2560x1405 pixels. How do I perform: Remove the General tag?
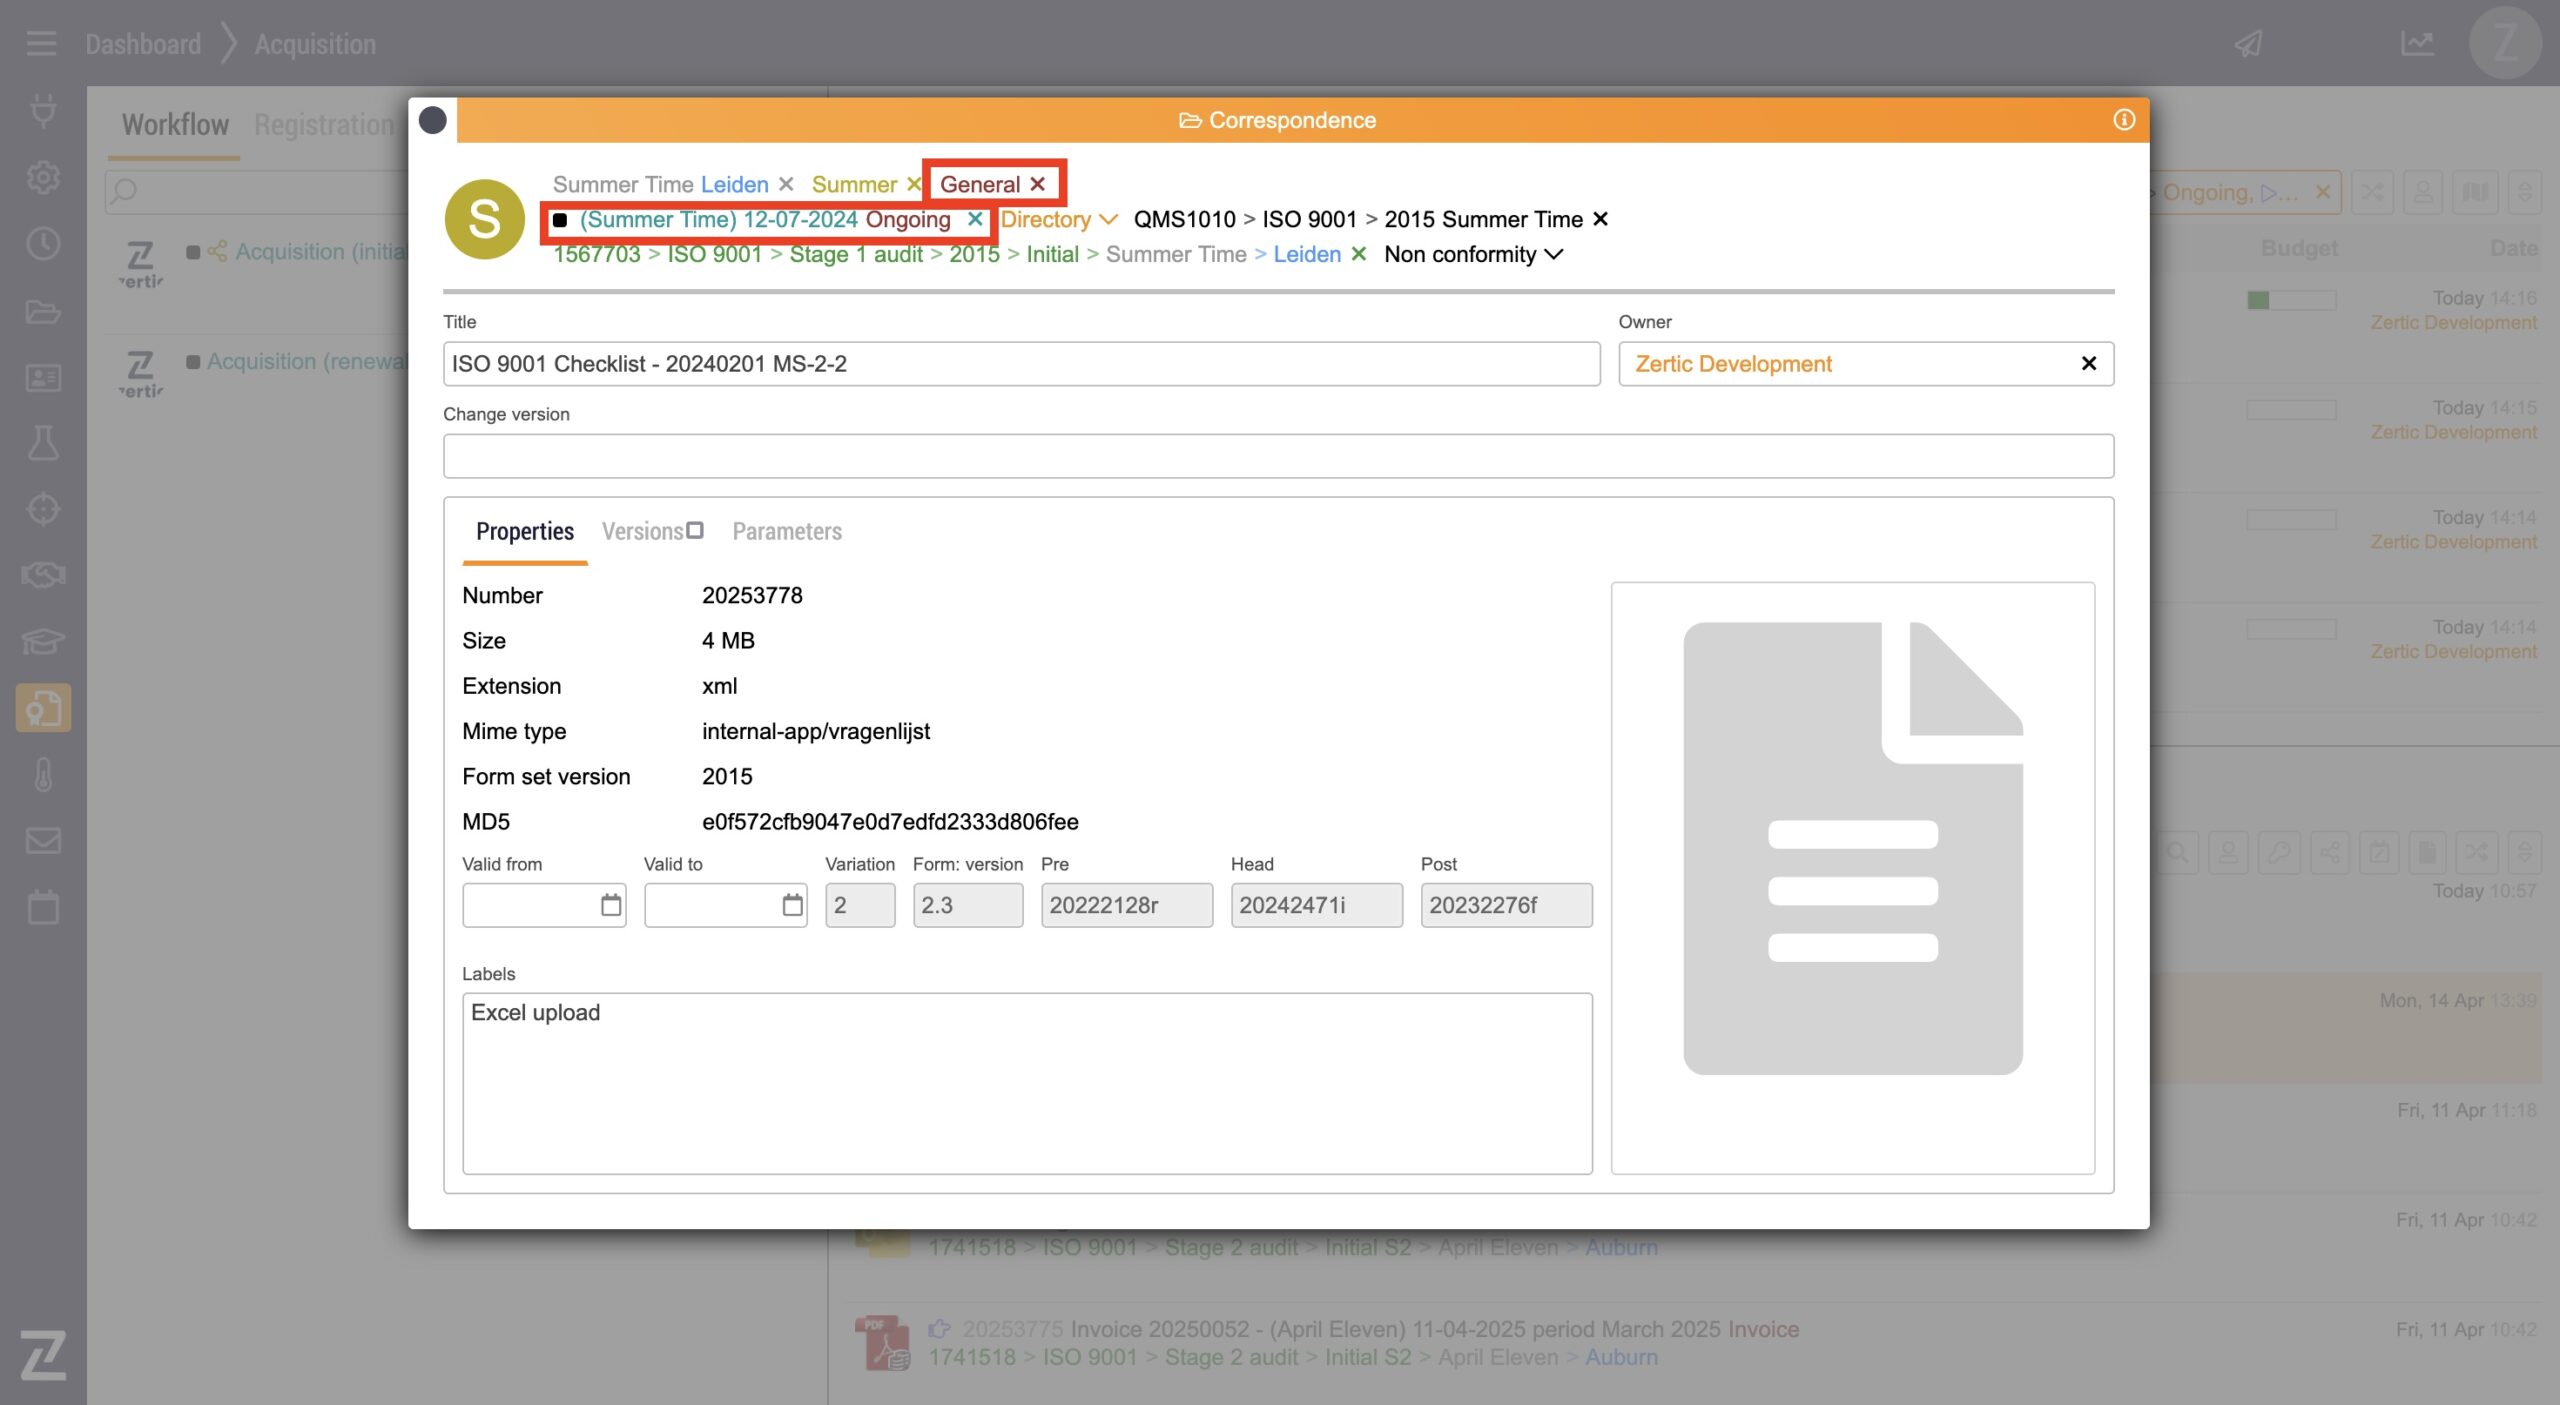(x=1038, y=184)
